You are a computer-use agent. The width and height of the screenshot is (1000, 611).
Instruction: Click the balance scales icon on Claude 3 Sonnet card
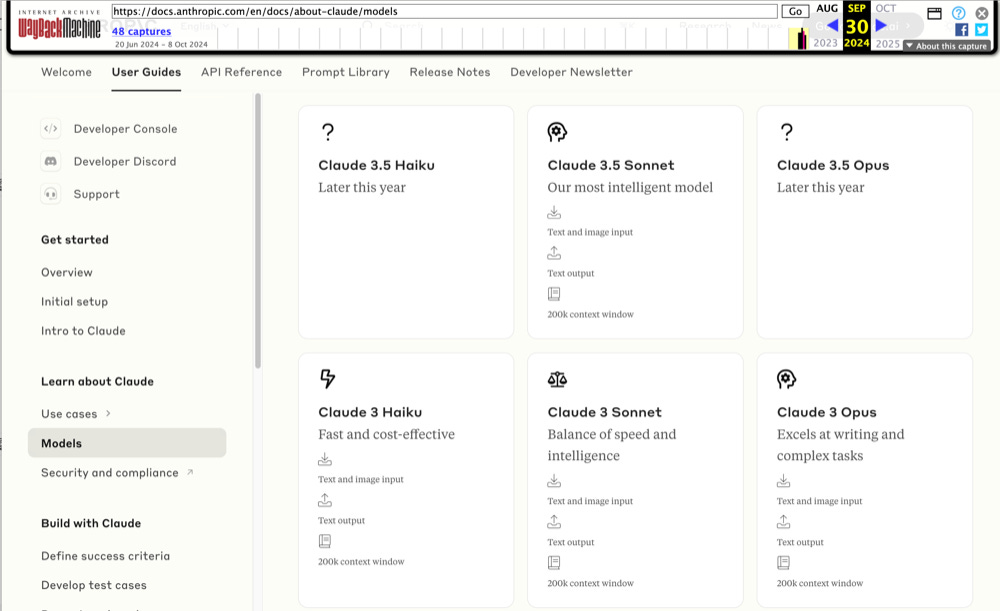click(x=557, y=379)
